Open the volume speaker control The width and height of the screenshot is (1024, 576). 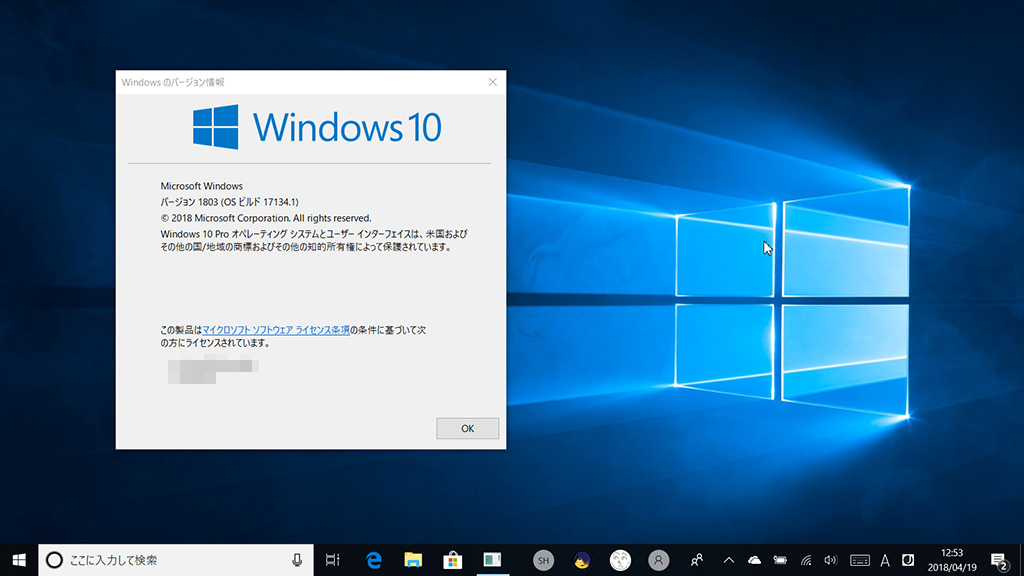831,560
